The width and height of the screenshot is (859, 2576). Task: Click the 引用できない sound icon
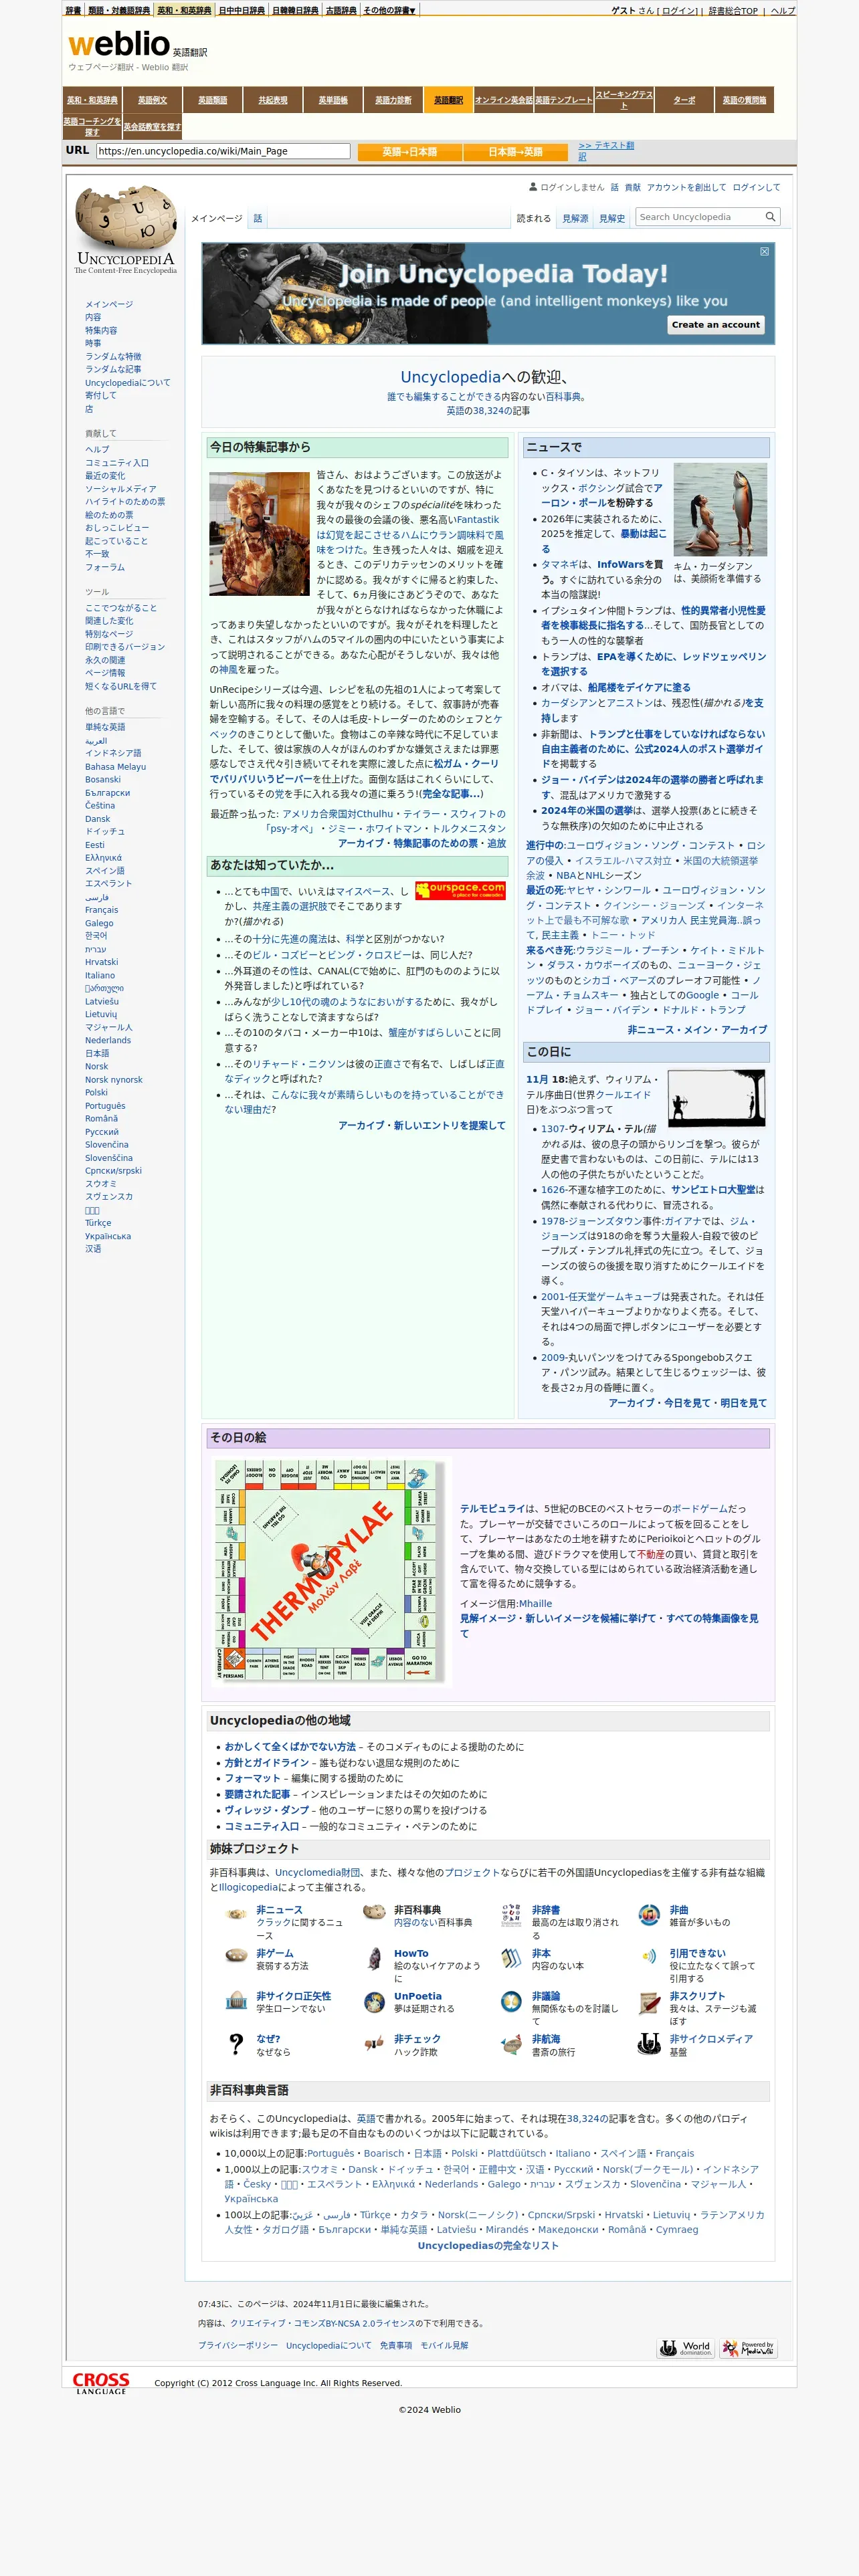click(x=649, y=1956)
